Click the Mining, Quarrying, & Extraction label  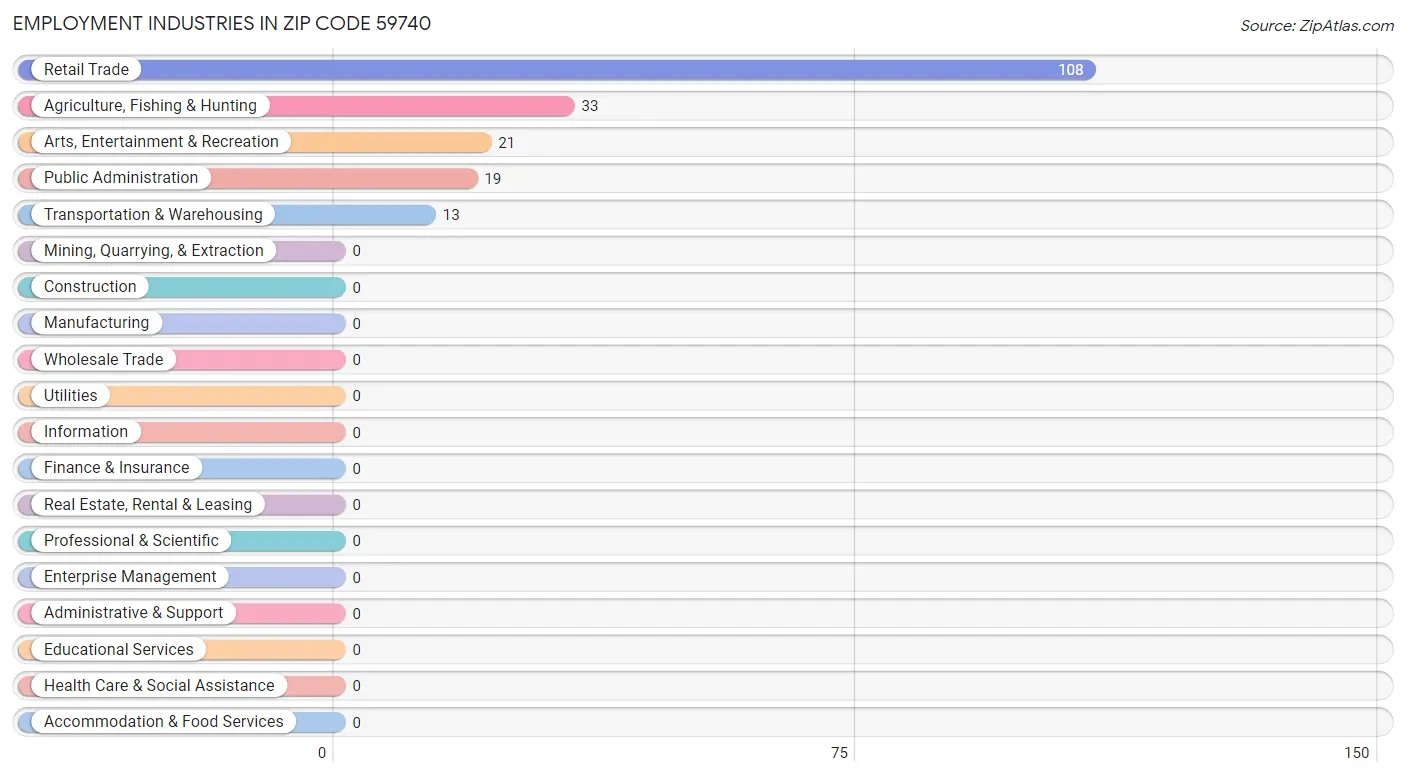coord(154,251)
